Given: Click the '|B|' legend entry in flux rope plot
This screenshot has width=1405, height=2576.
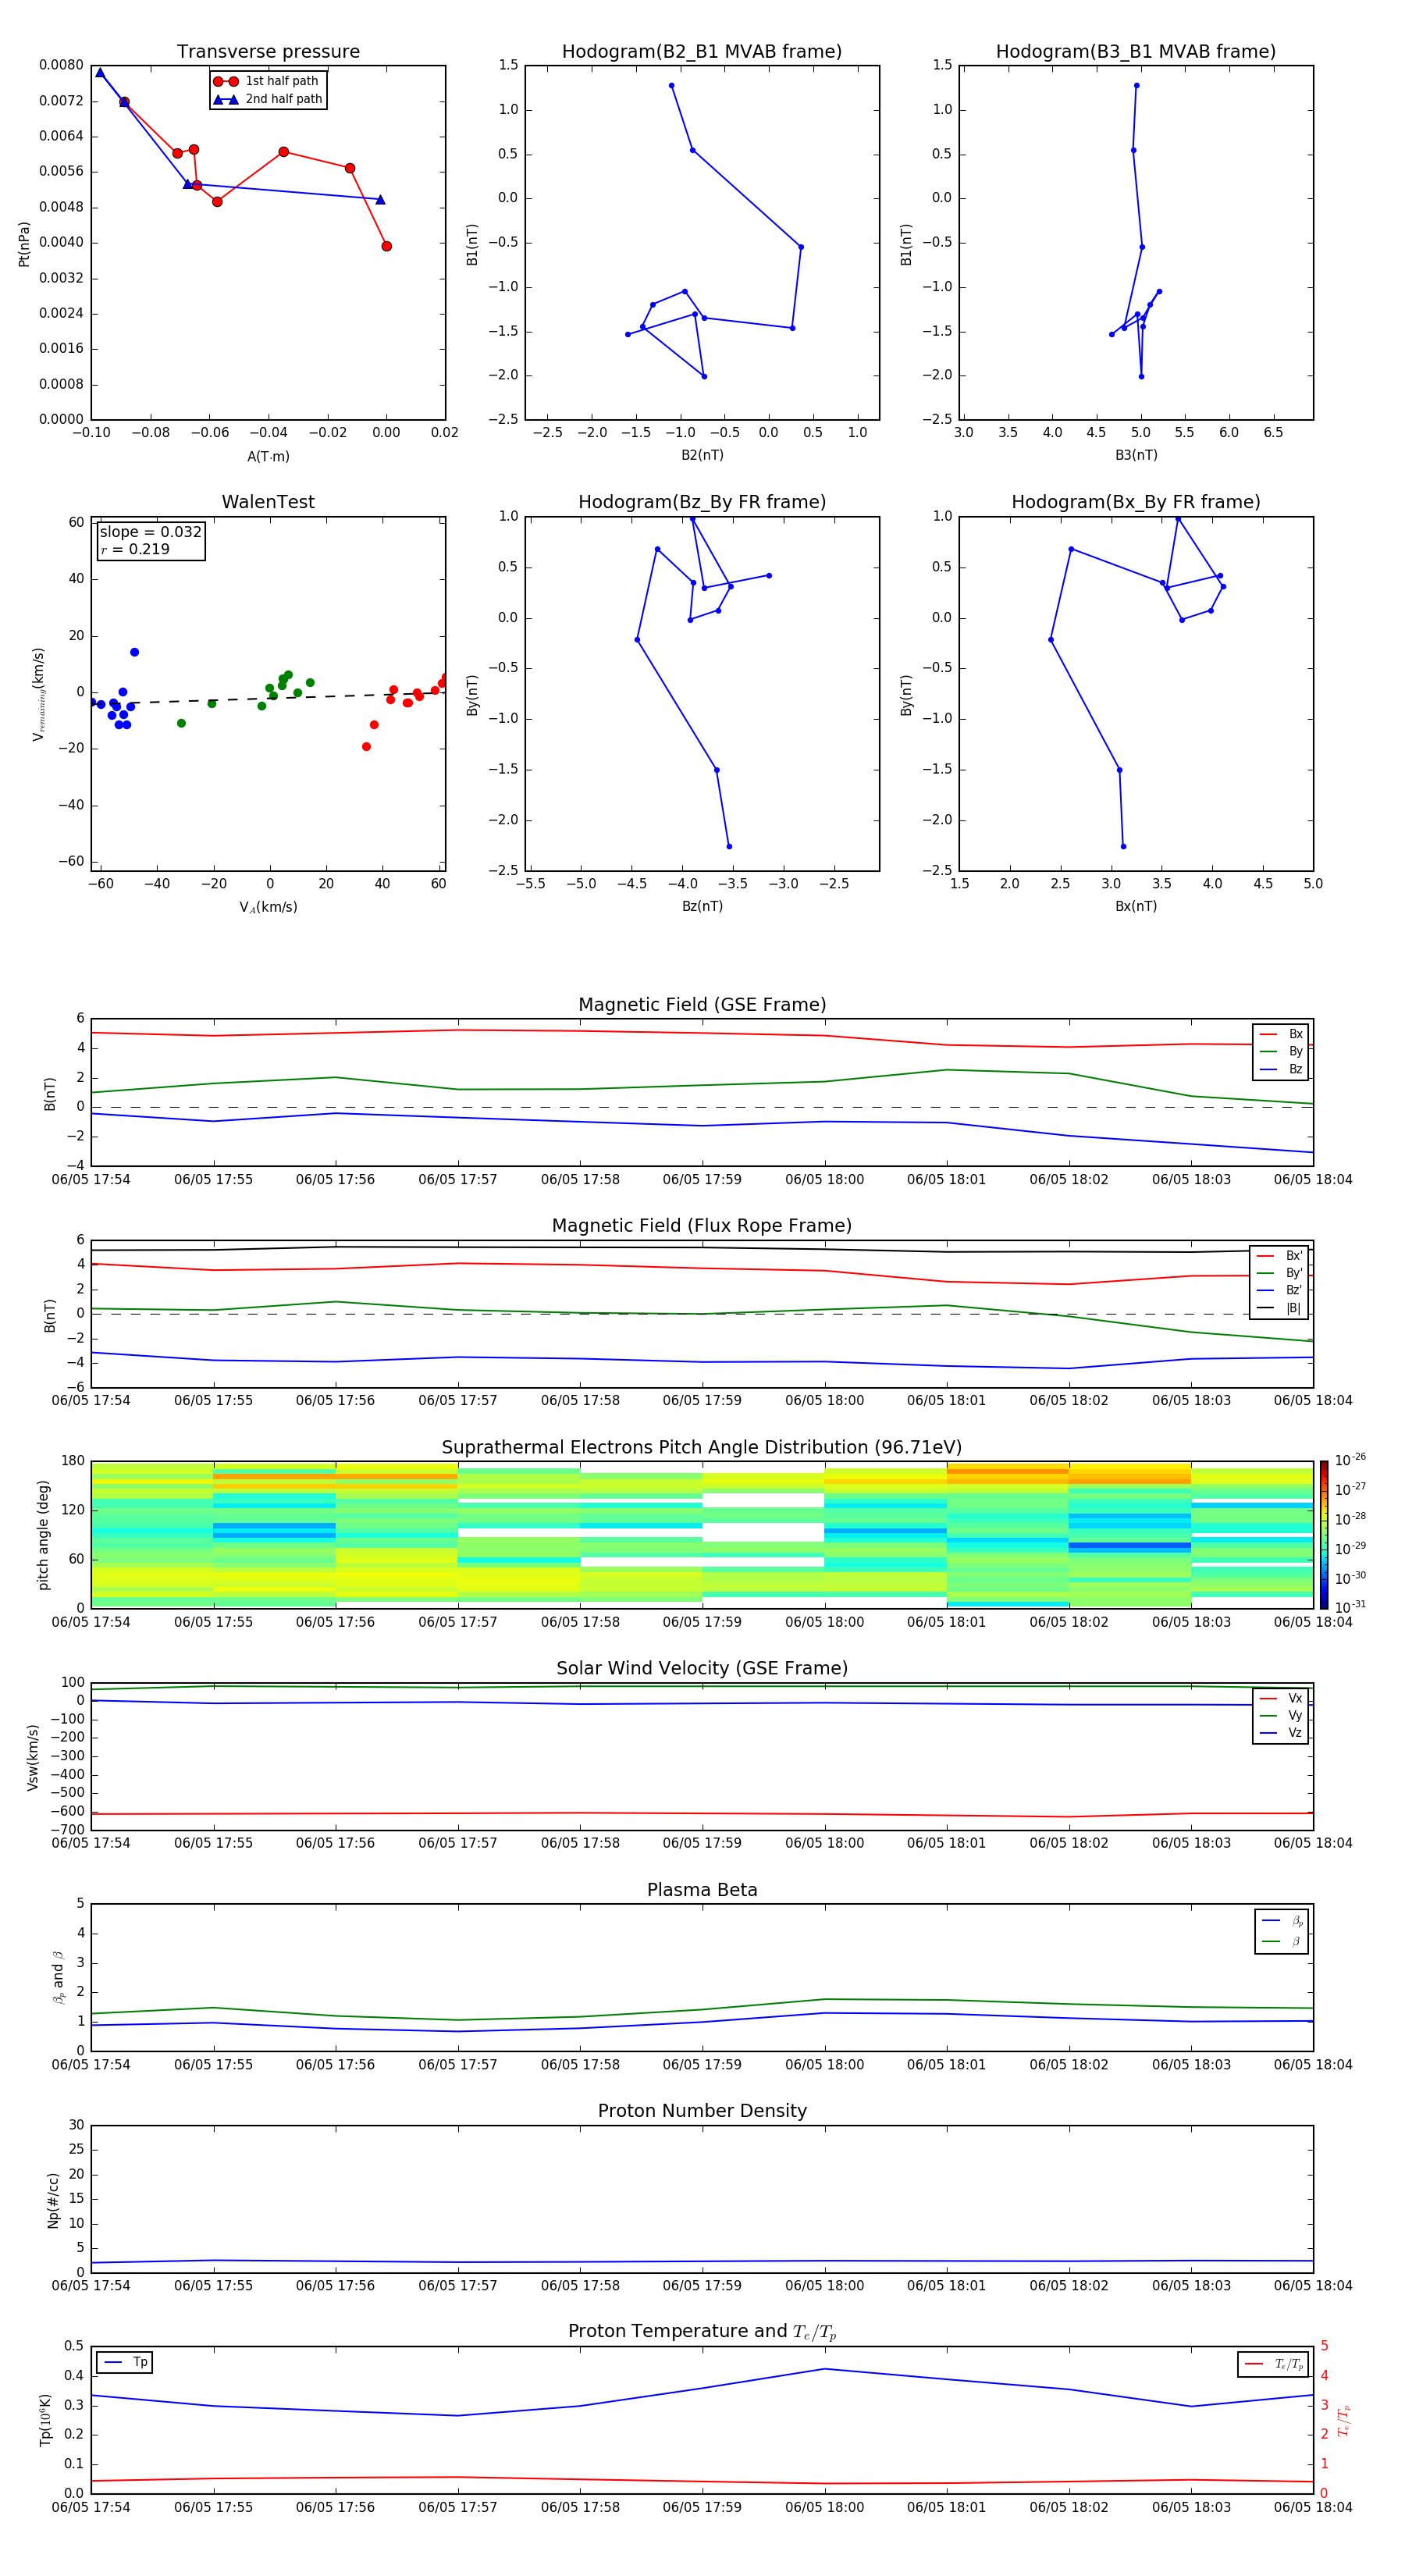Looking at the screenshot, I should click(1279, 1308).
